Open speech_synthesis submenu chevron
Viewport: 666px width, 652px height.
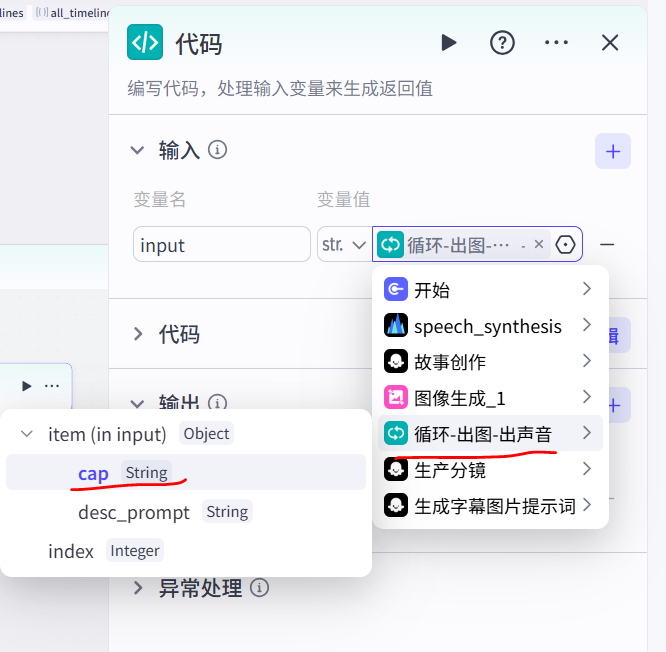[587, 325]
